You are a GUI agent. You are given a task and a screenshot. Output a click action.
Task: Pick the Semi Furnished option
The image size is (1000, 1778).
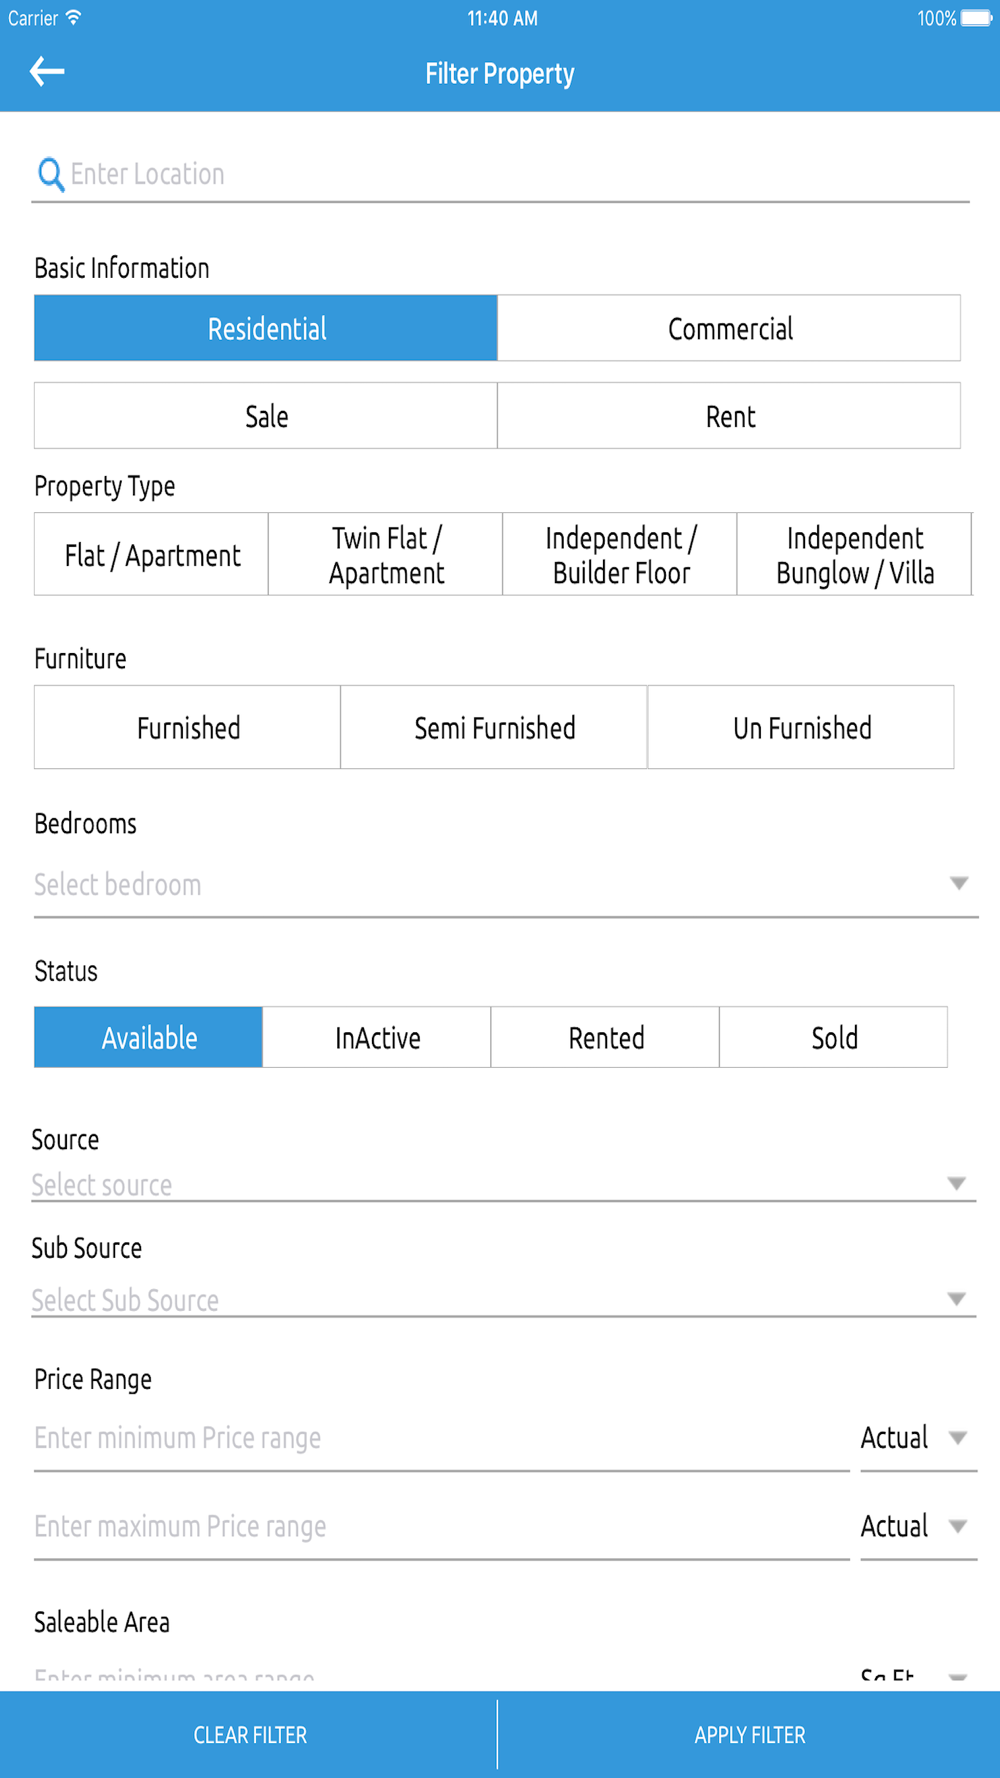tap(494, 728)
